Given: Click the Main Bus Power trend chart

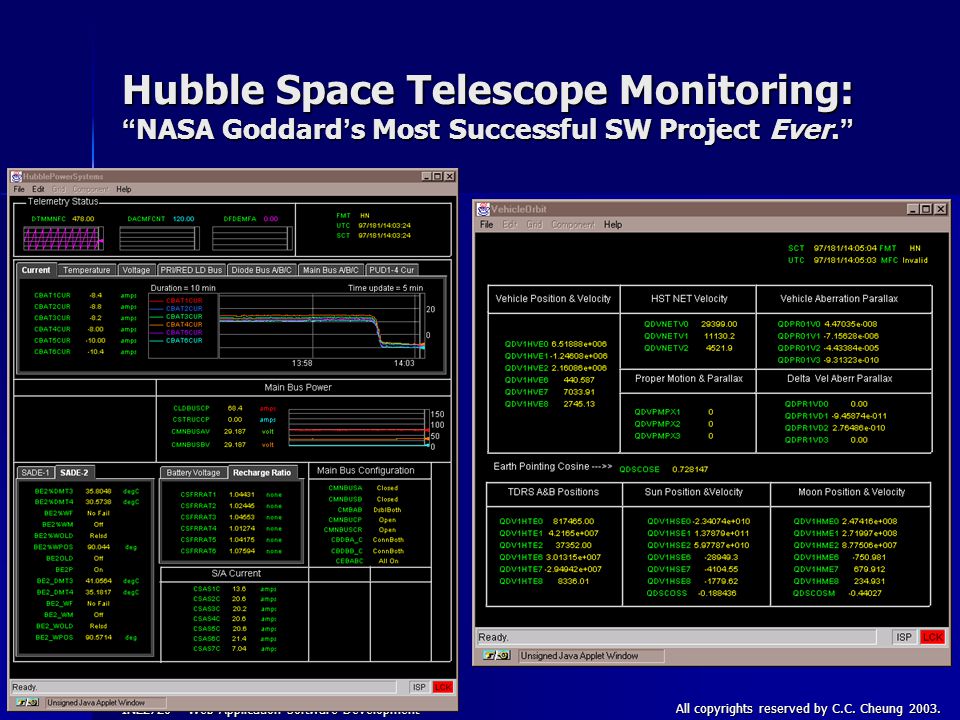Looking at the screenshot, I should tap(359, 429).
